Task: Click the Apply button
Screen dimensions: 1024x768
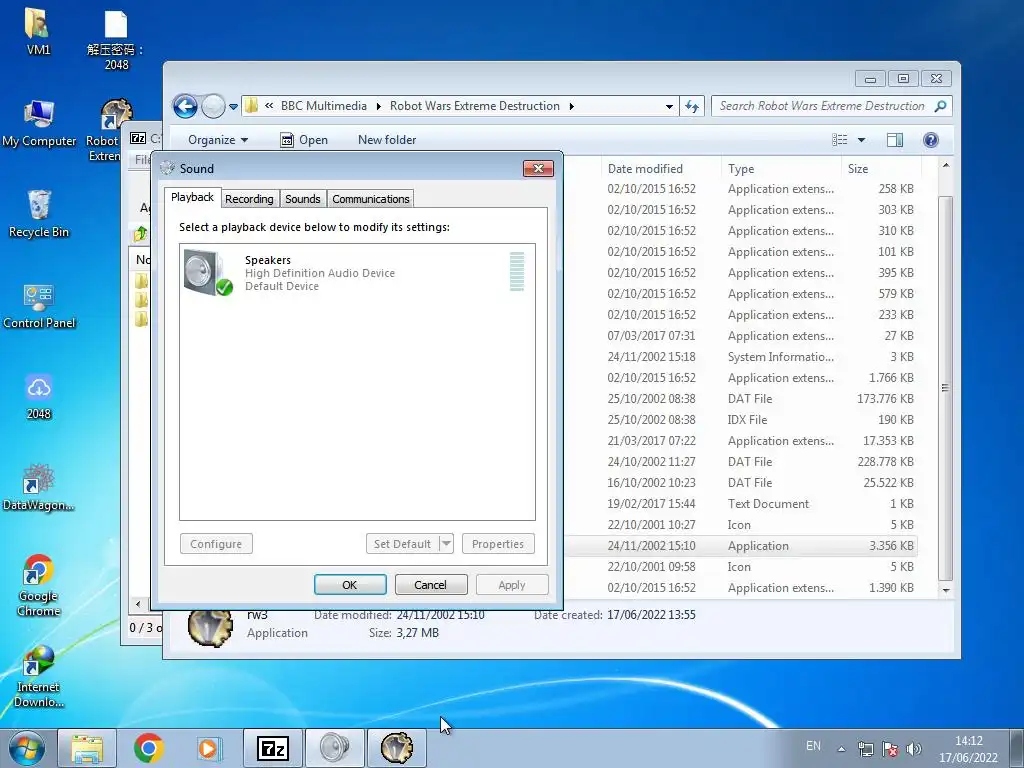Action: pyautogui.click(x=512, y=584)
